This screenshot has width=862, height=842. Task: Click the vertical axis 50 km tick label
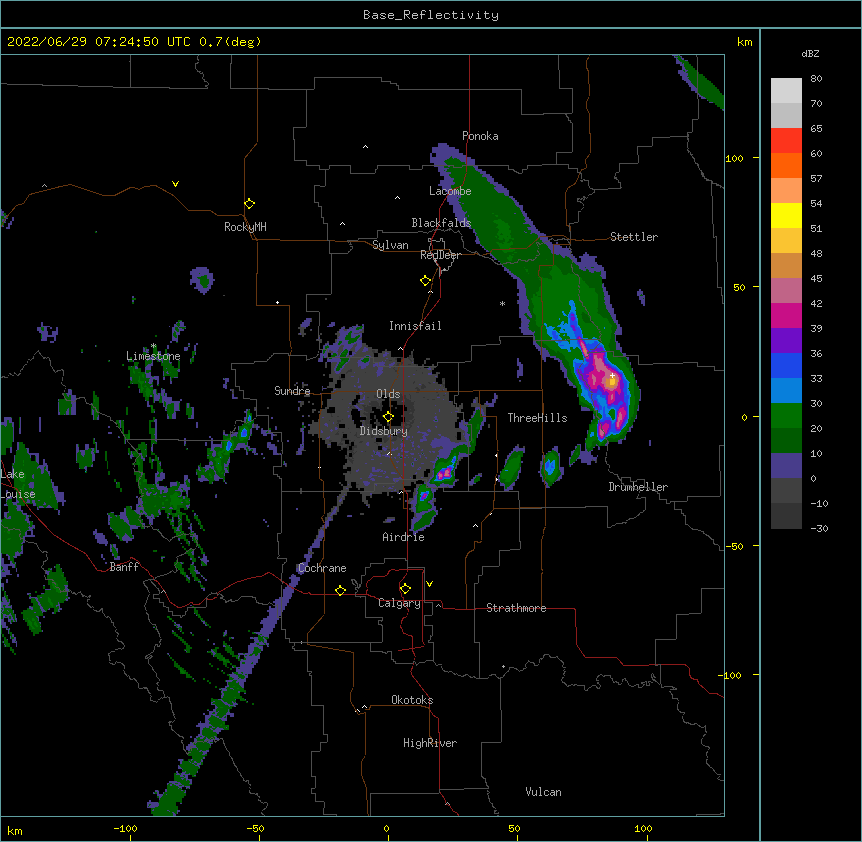click(739, 287)
